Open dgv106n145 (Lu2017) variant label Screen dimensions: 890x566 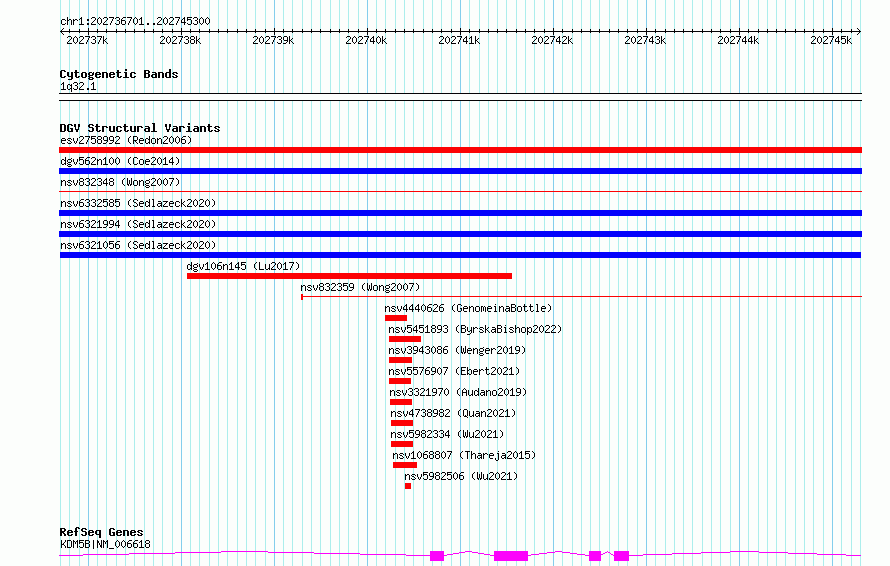(244, 266)
